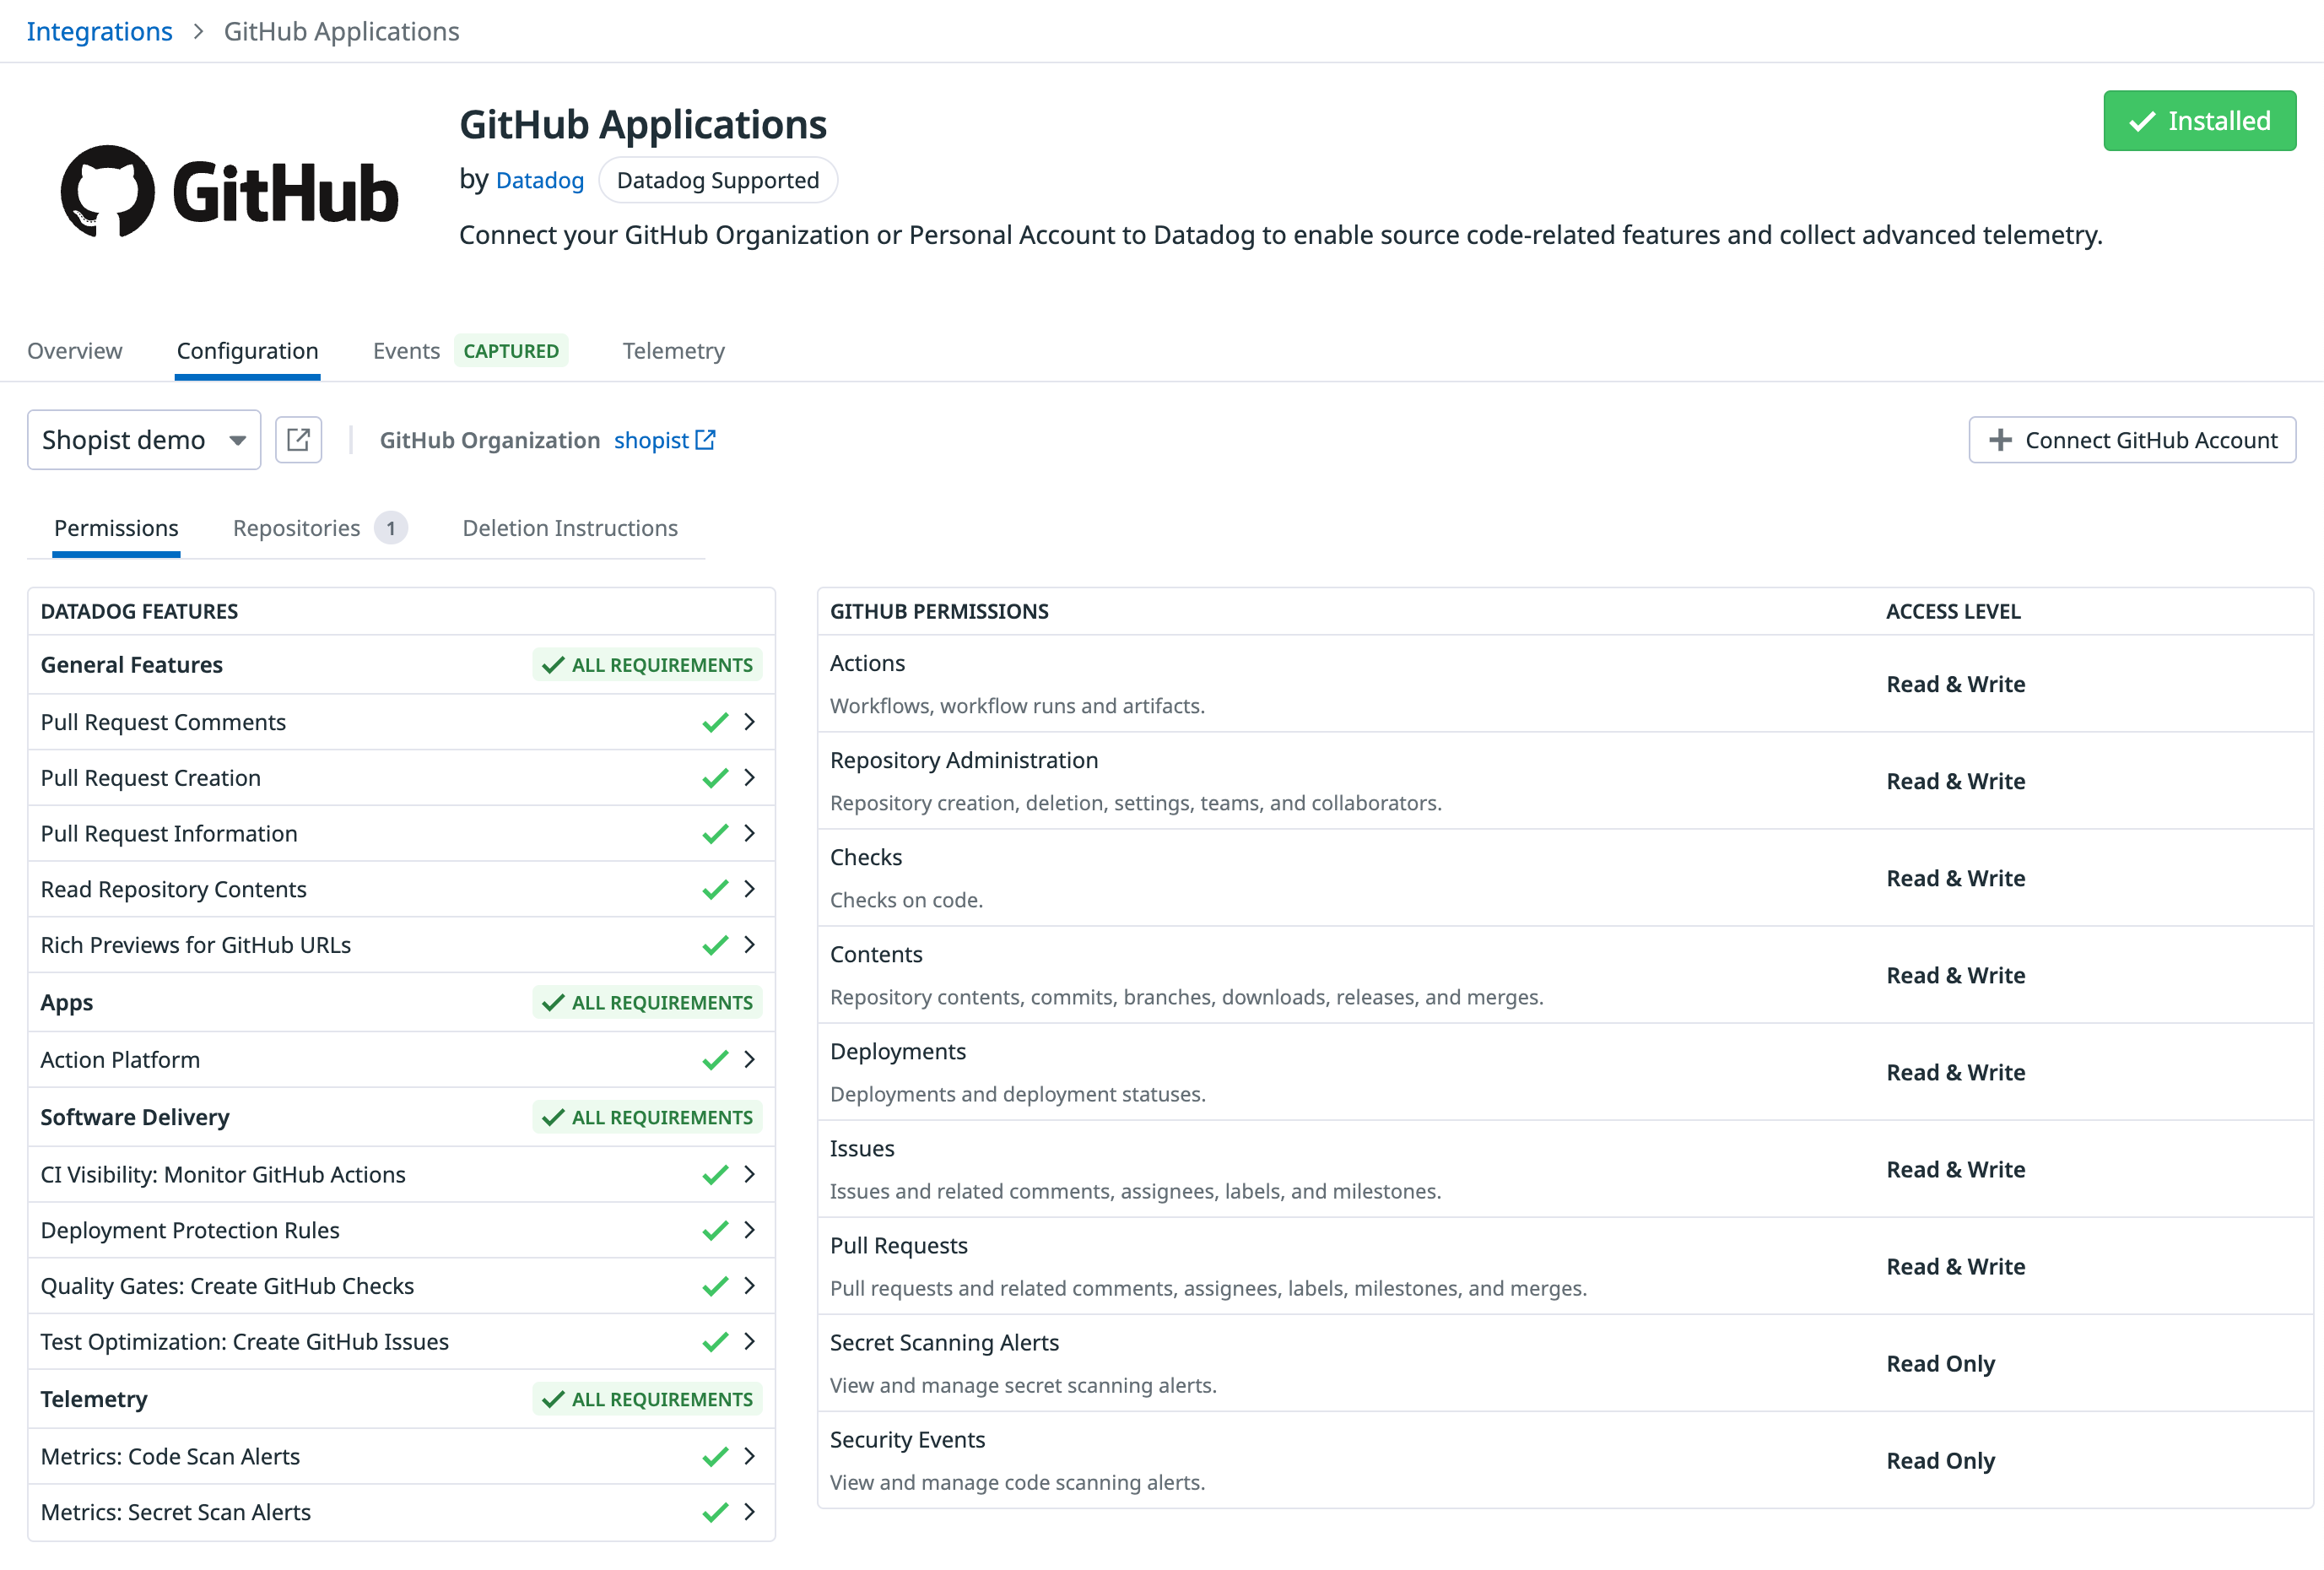Image resolution: width=2324 pixels, height=1570 pixels.
Task: Open the Datadog author link
Action: (x=539, y=180)
